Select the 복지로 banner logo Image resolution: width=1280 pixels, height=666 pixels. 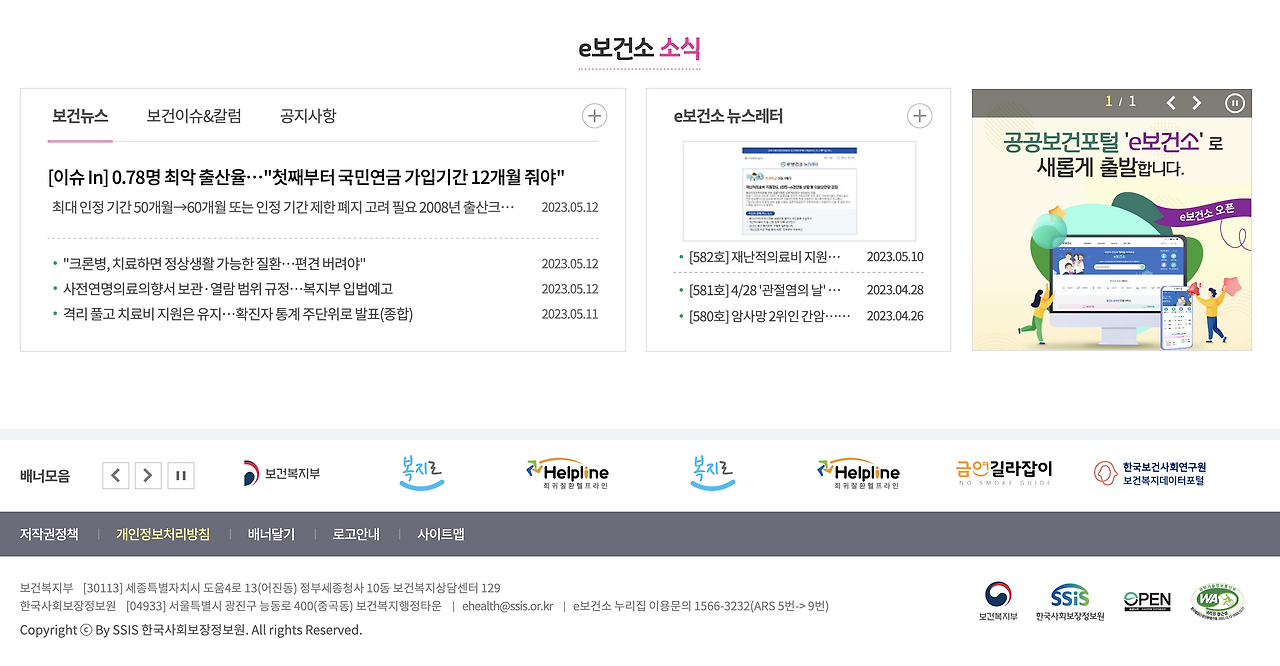[x=419, y=471]
